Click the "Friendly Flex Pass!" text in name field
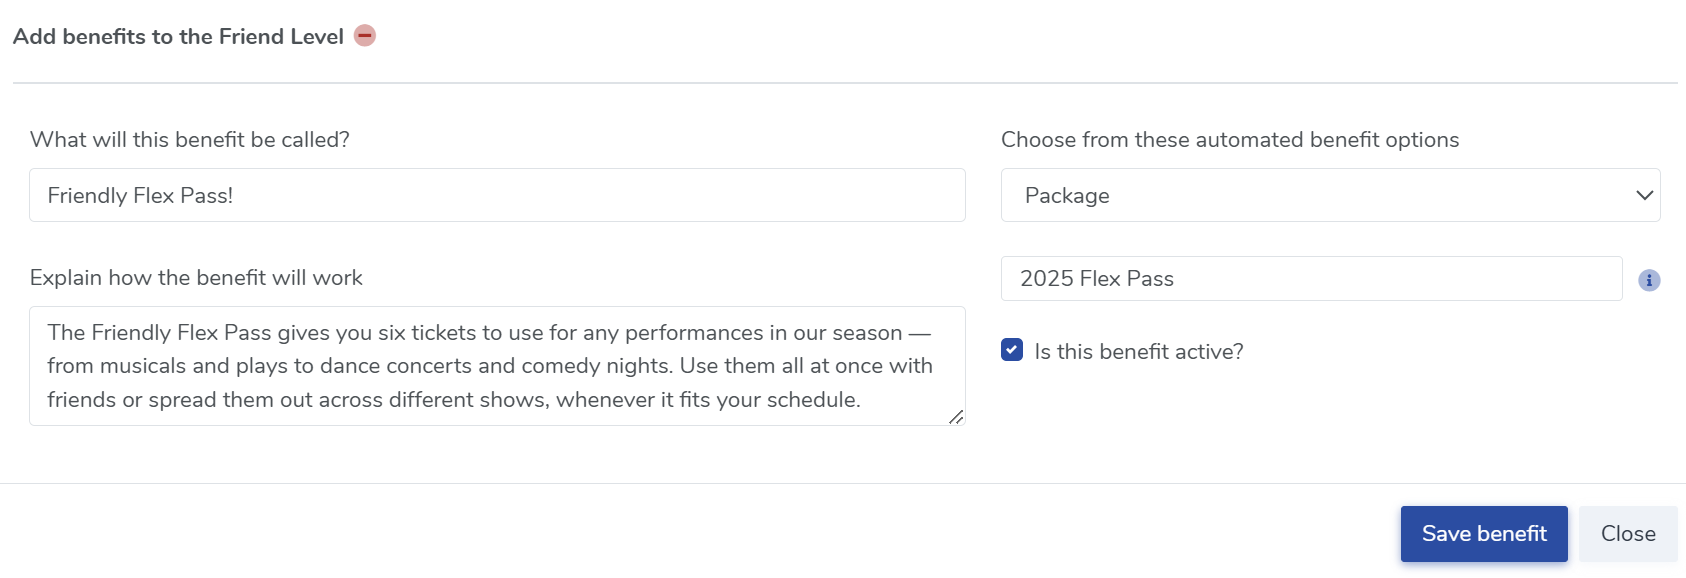Image resolution: width=1686 pixels, height=578 pixels. point(140,196)
